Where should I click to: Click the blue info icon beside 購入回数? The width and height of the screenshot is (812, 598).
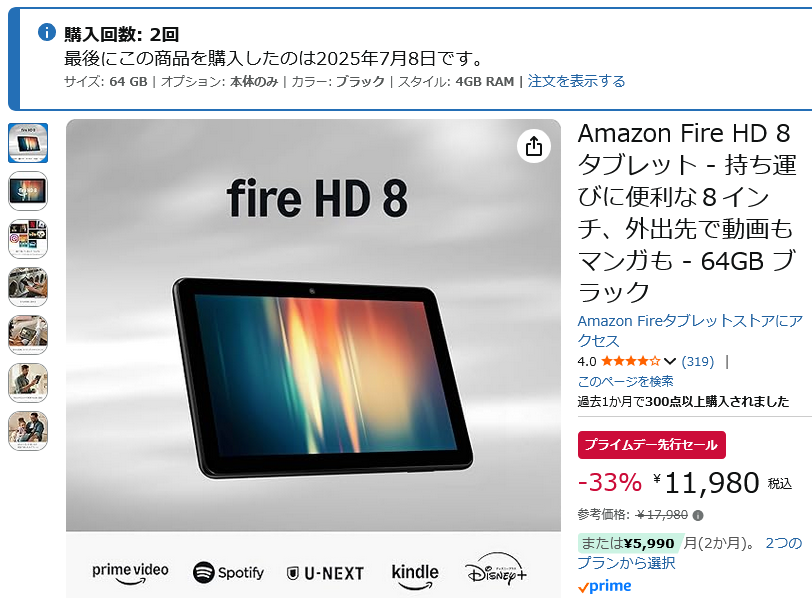click(x=47, y=32)
